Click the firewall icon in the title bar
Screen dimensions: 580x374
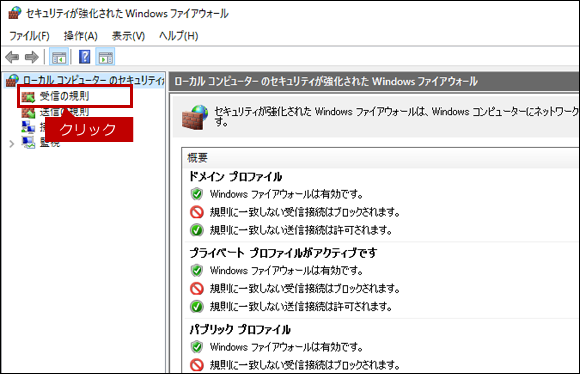15,13
